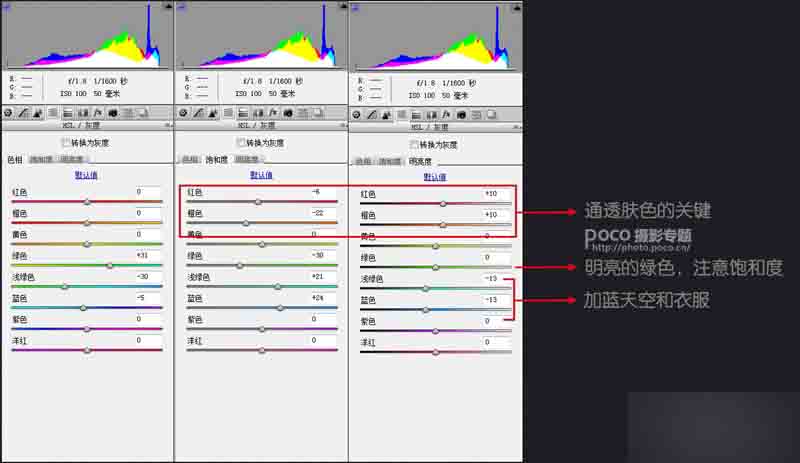The width and height of the screenshot is (800, 463).
Task: Open Lens Corrections icon in middle Saturation panel
Action: pos(259,113)
